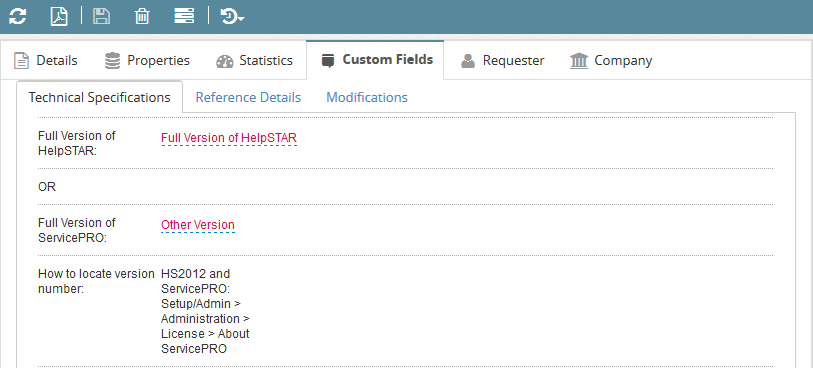Image resolution: width=813 pixels, height=368 pixels.
Task: Click the black Full Version of HelpSTAR: label
Action: [77, 143]
